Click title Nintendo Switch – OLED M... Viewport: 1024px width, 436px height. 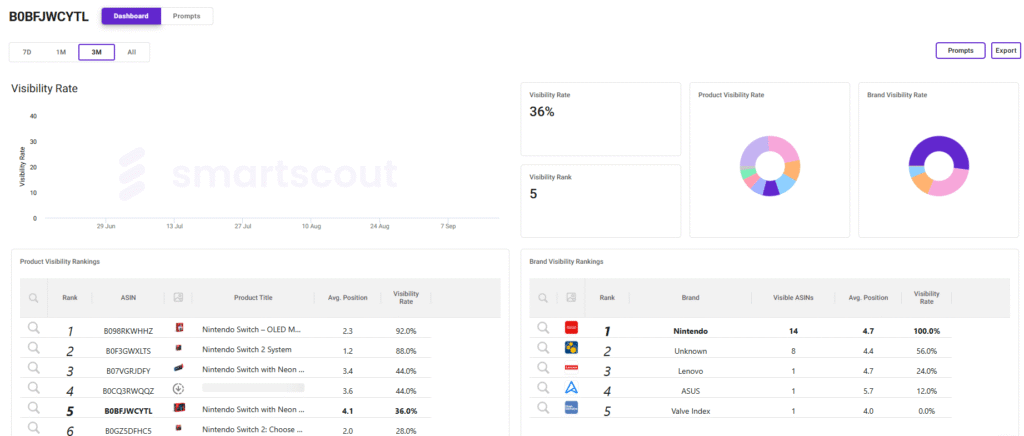click(x=251, y=330)
